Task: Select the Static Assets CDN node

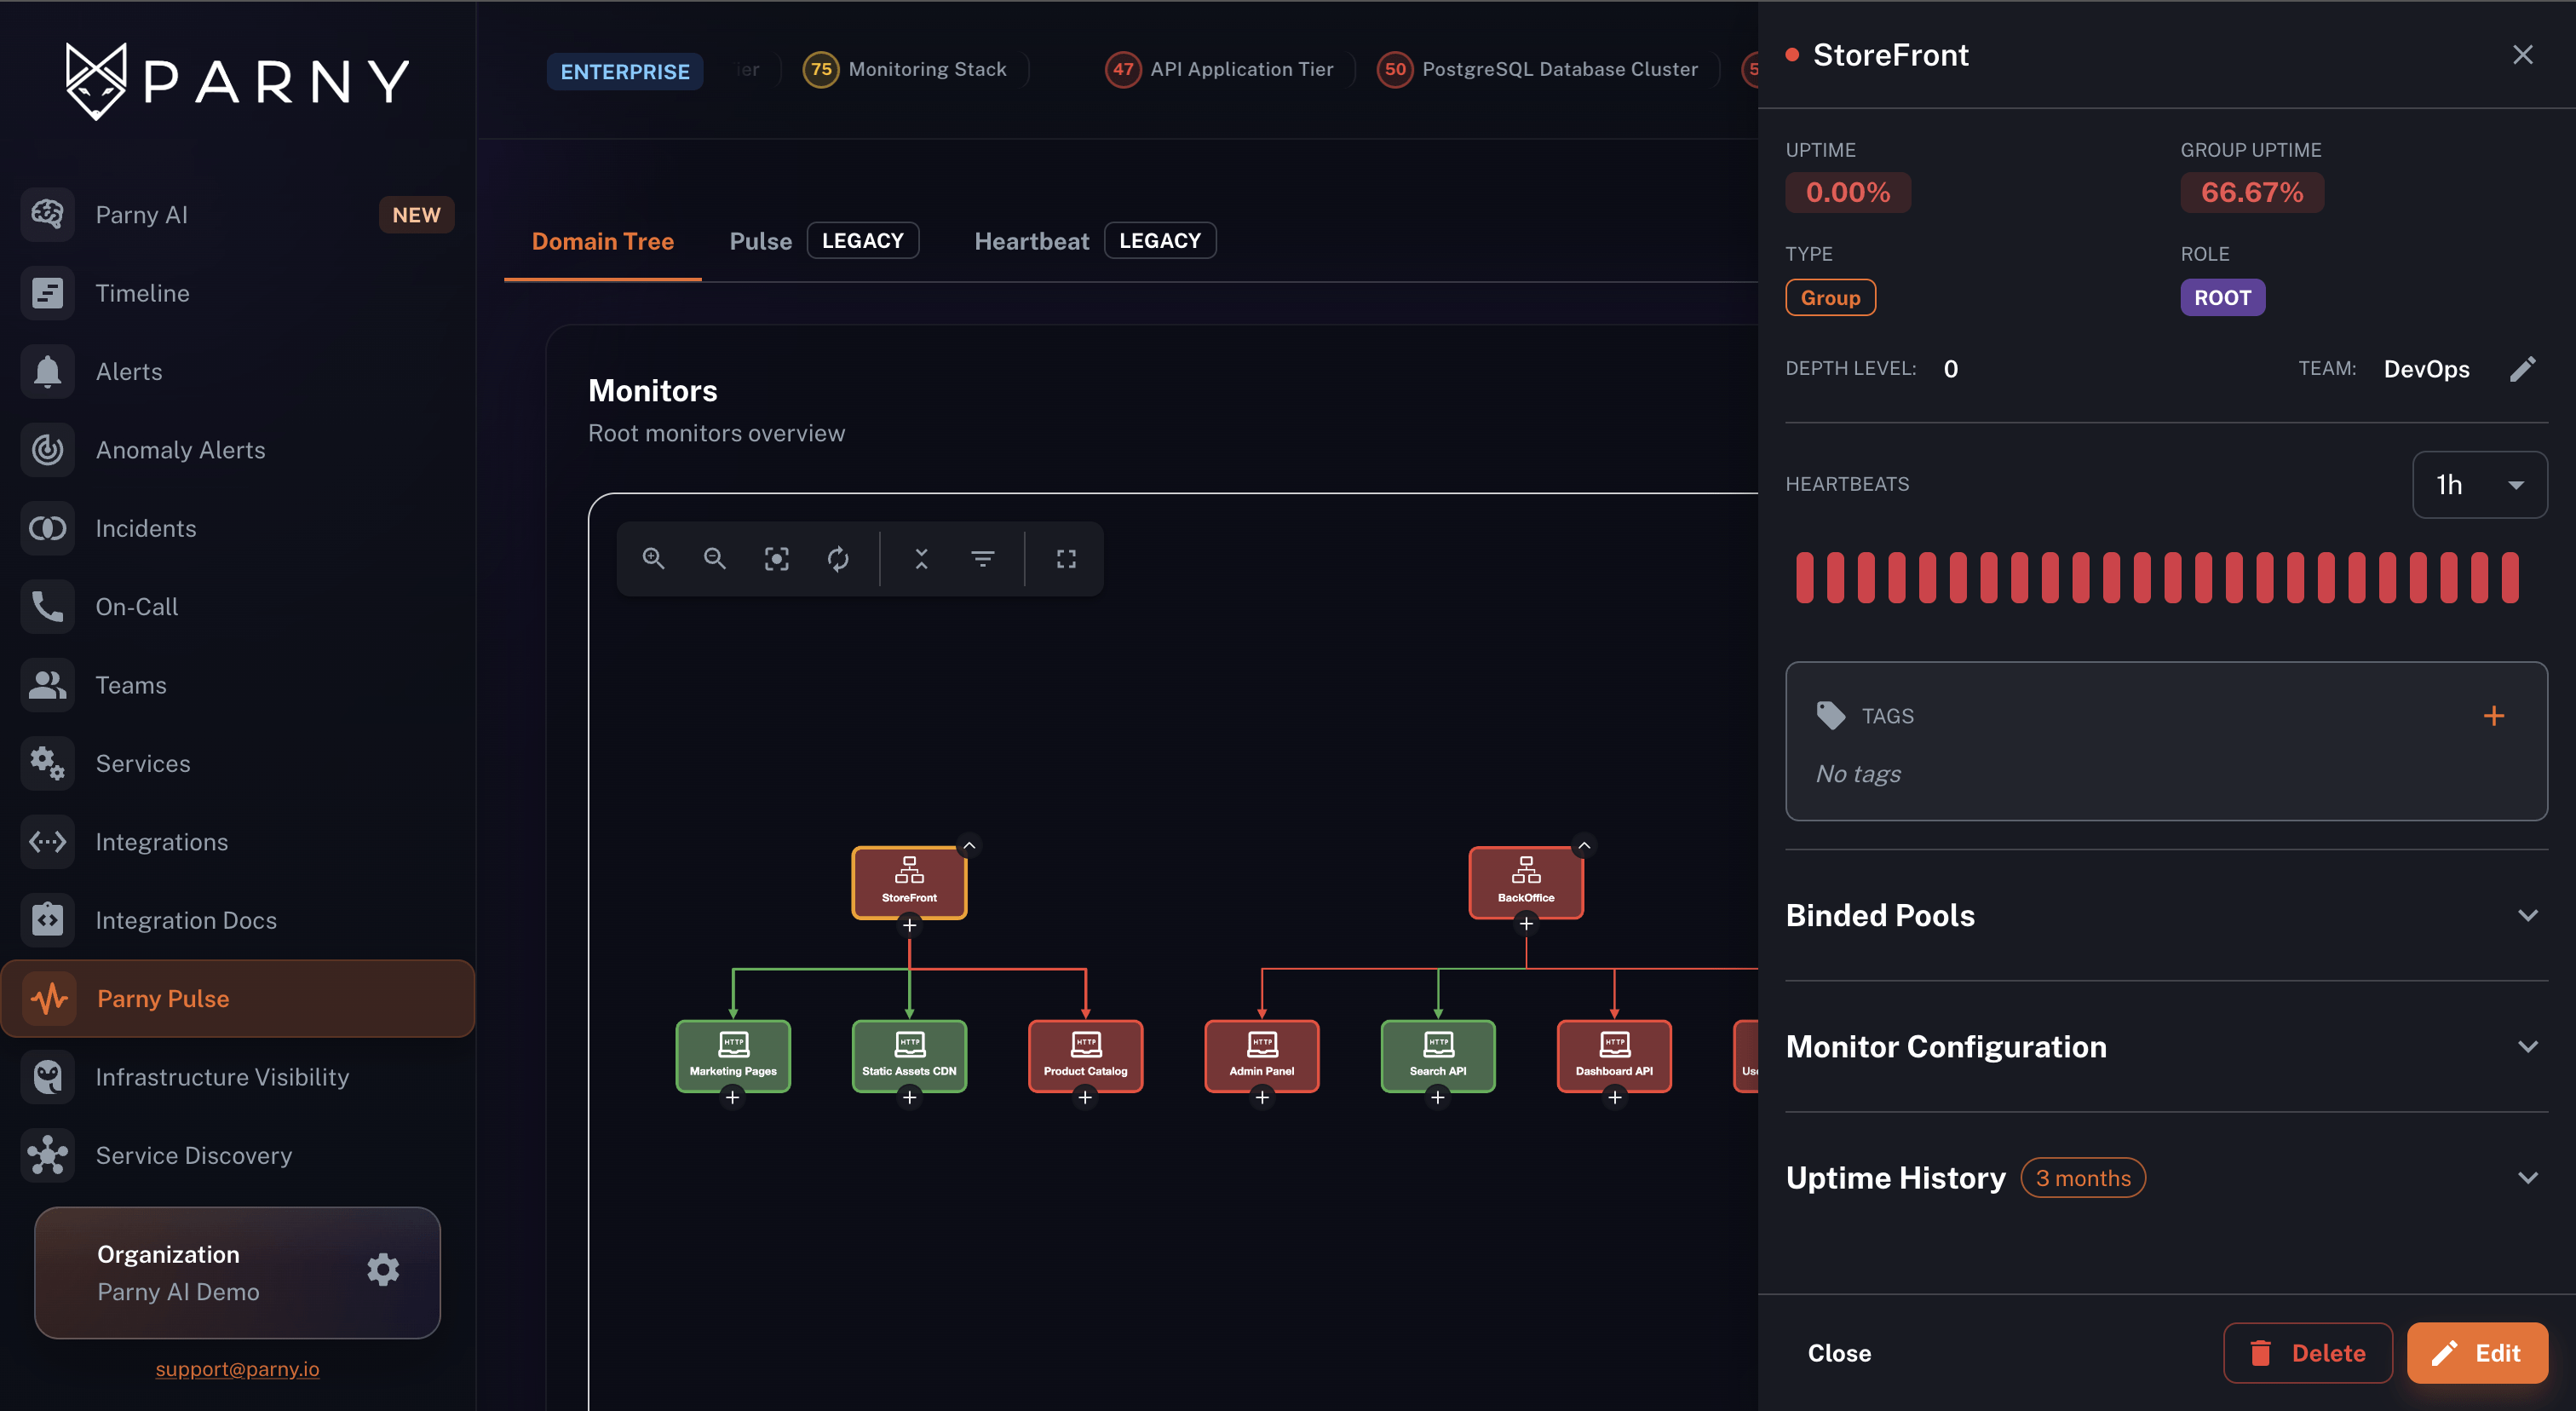Action: pyautogui.click(x=909, y=1056)
